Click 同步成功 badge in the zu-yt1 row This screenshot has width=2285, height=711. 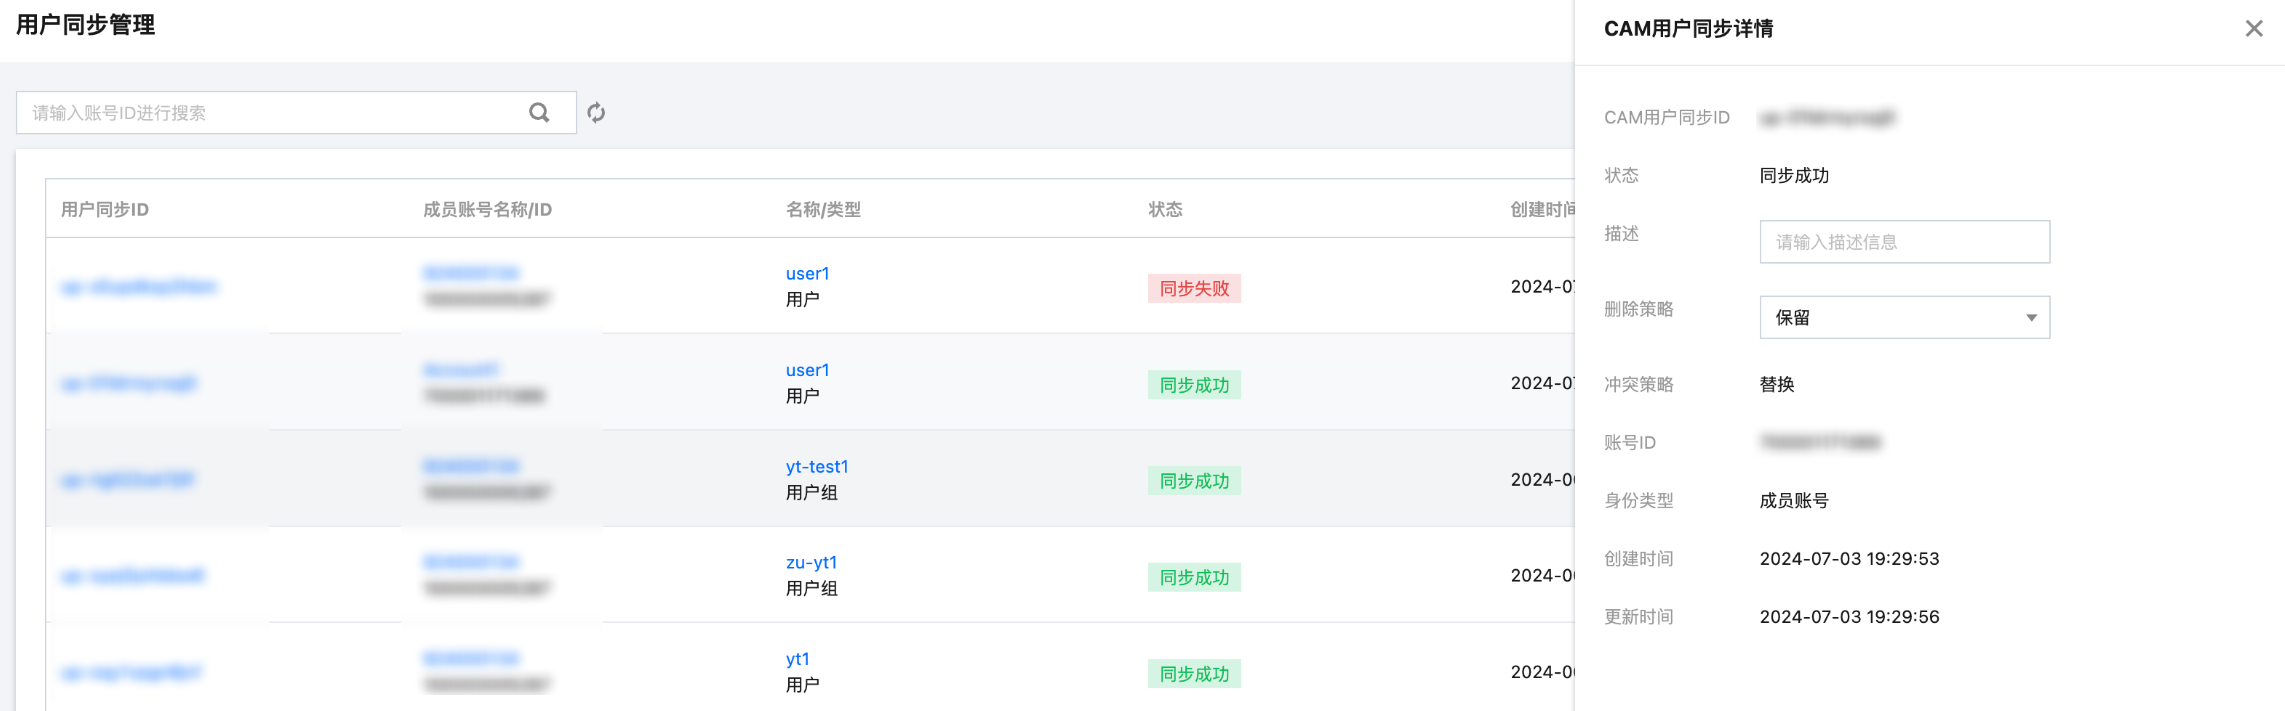1194,578
